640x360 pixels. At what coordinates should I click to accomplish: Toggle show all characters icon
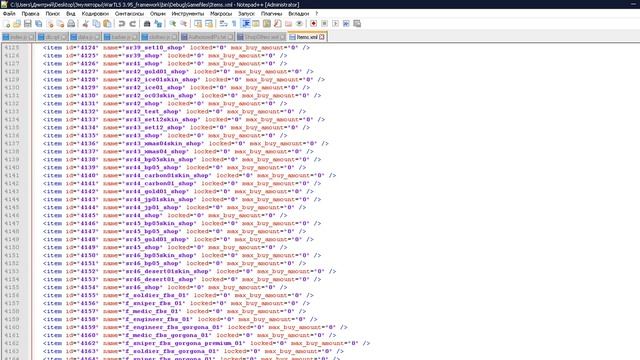(x=234, y=24)
